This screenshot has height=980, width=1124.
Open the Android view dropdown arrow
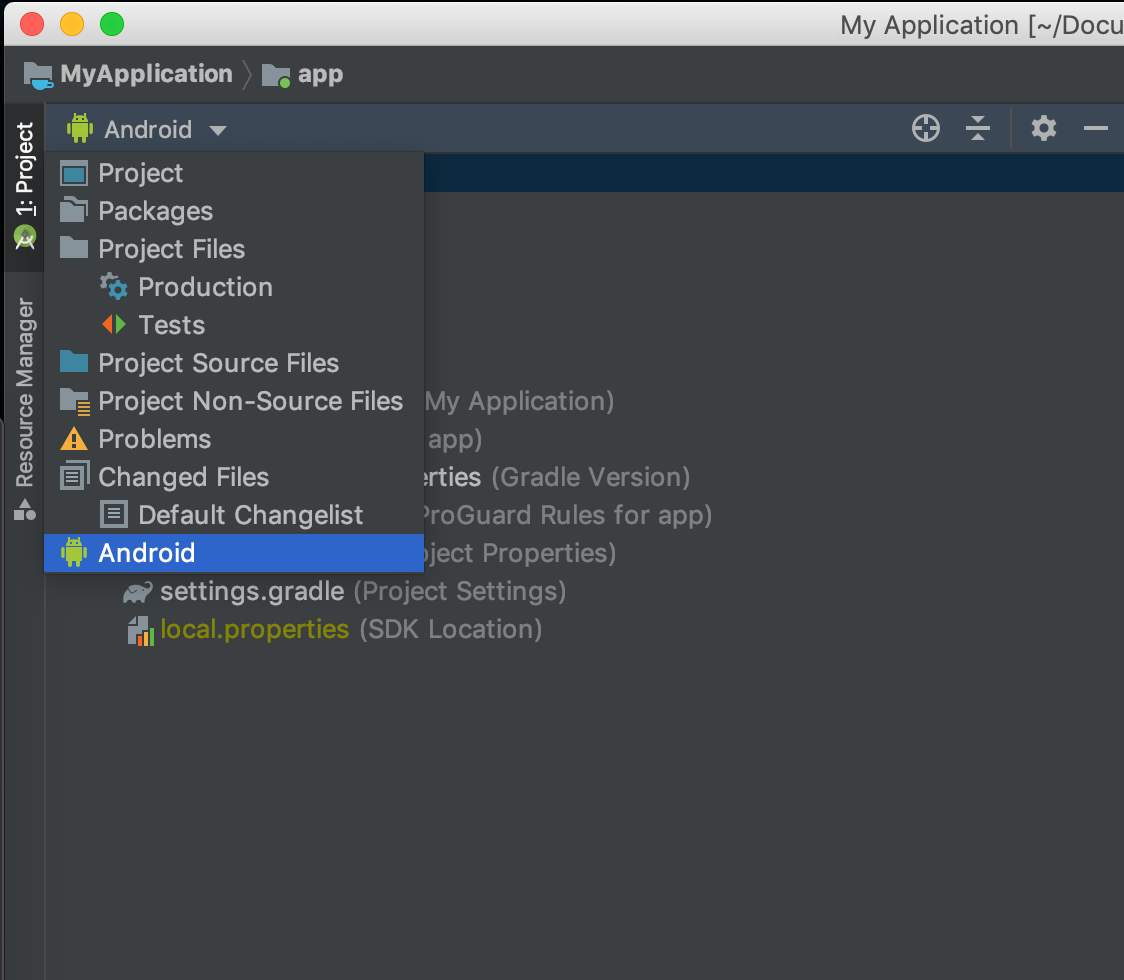[x=218, y=130]
